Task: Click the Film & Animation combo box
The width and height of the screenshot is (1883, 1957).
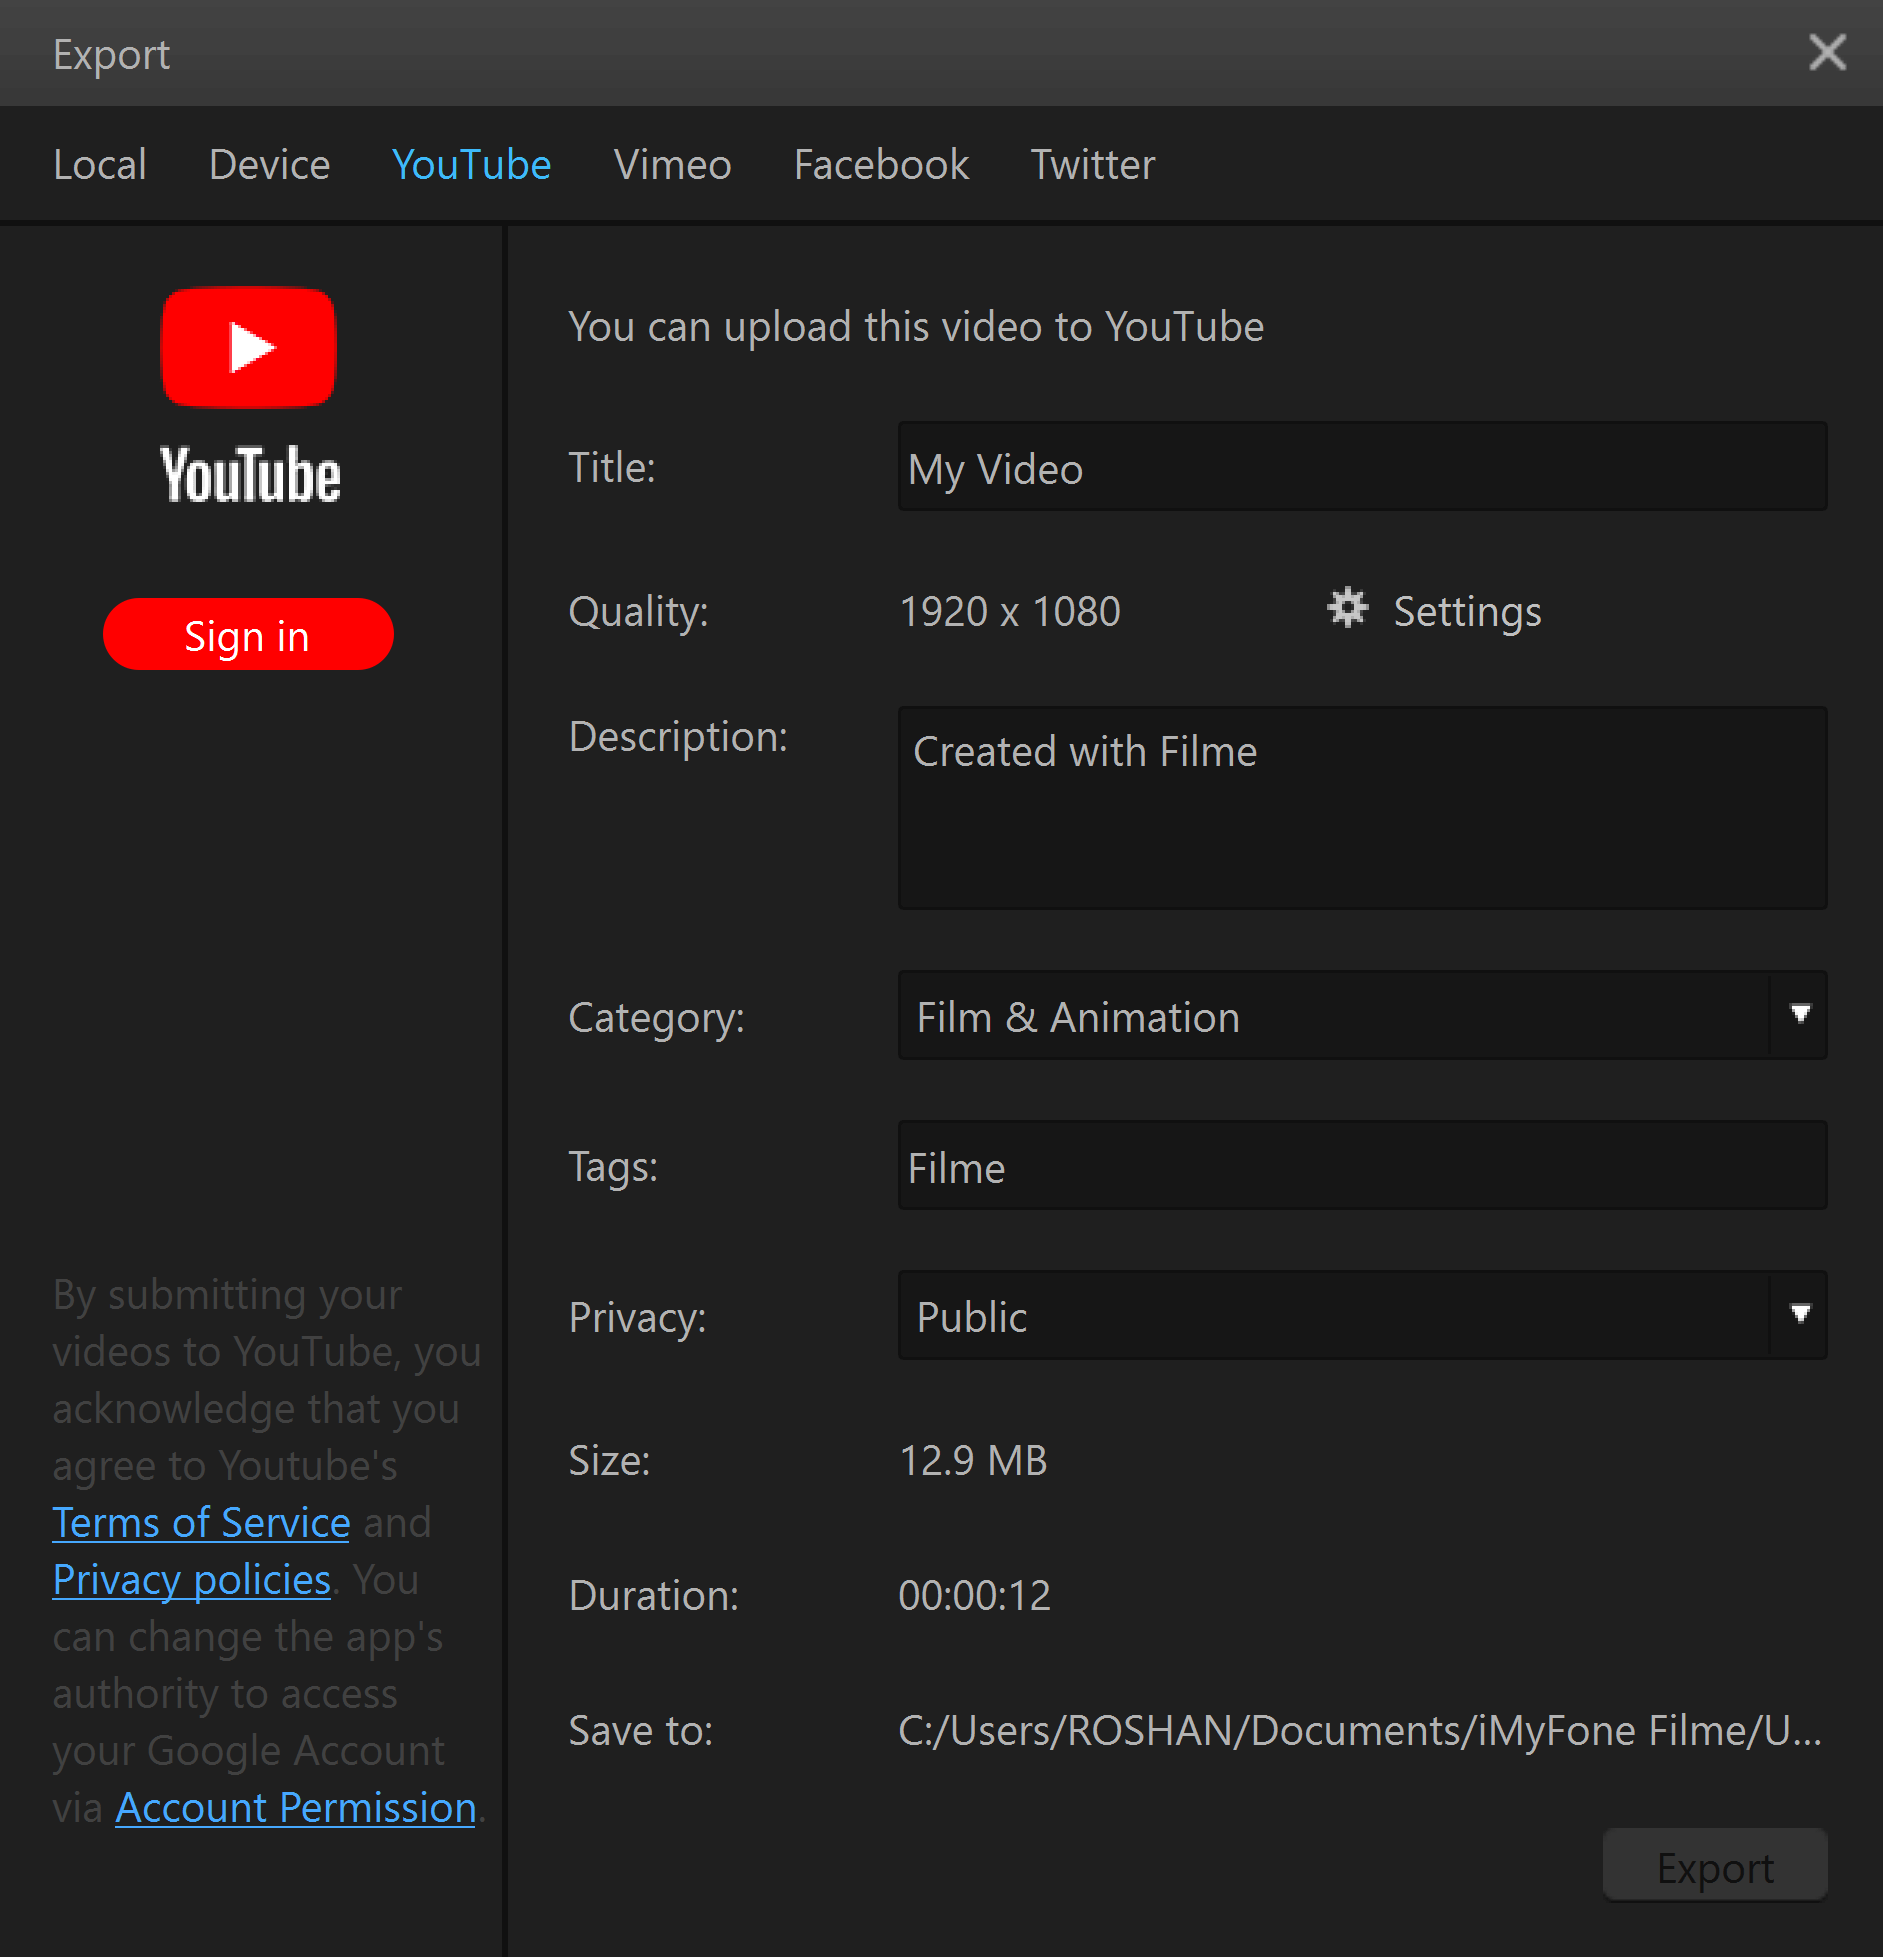Action: [1362, 1015]
